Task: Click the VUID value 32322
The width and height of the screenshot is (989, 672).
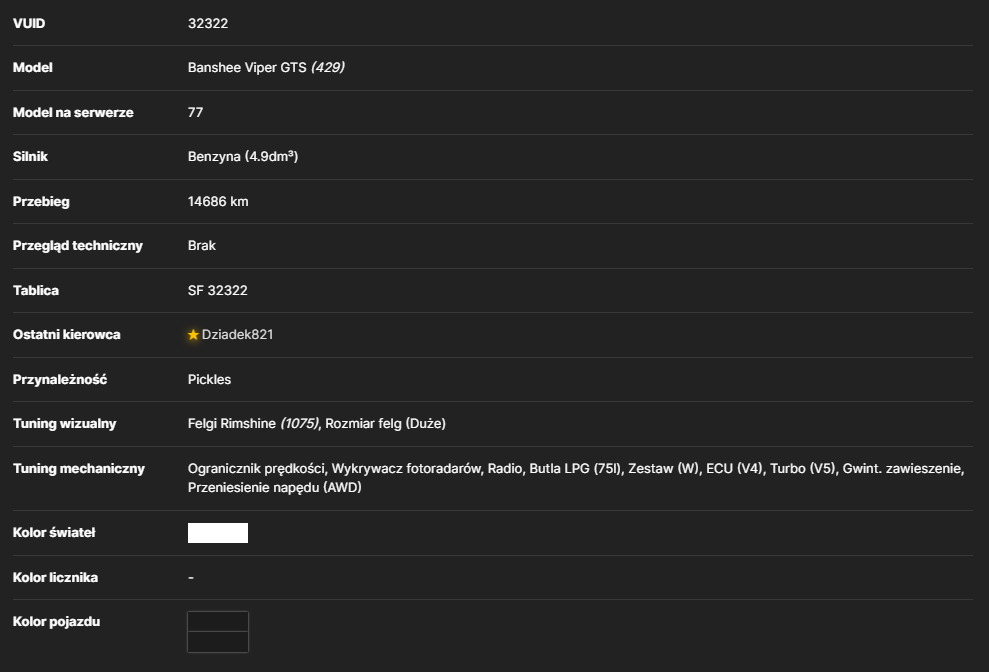Action: 208,23
